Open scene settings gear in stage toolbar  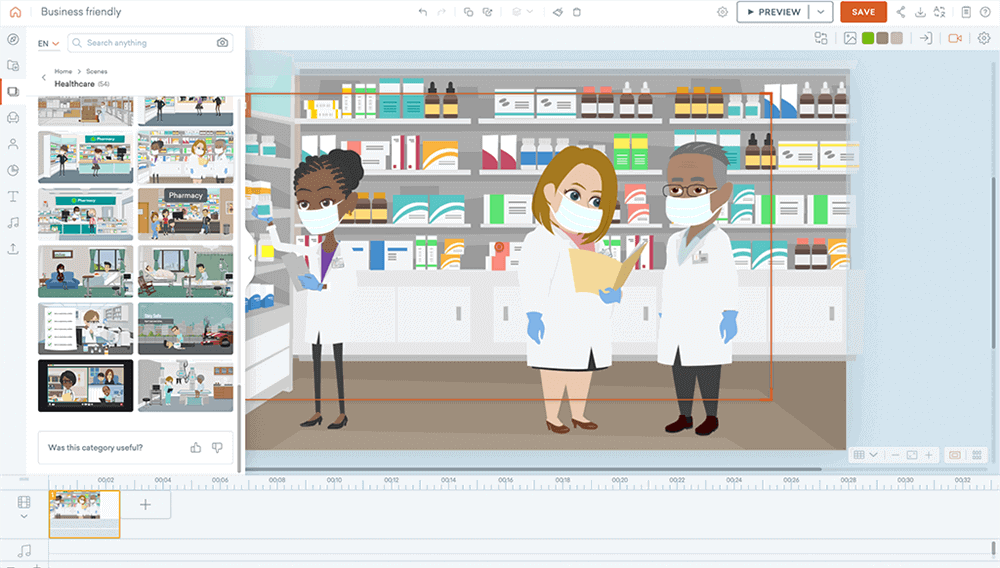click(x=984, y=39)
